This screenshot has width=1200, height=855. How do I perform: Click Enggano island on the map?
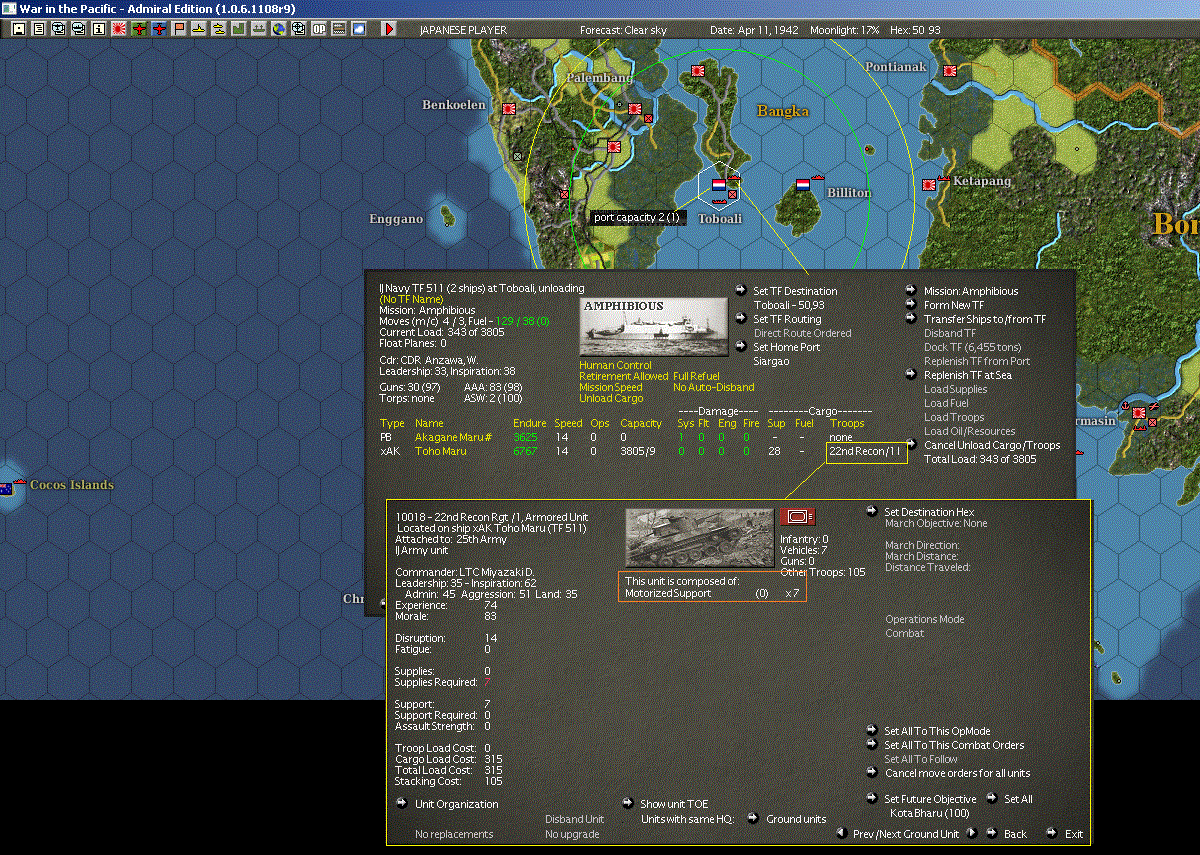(x=447, y=215)
